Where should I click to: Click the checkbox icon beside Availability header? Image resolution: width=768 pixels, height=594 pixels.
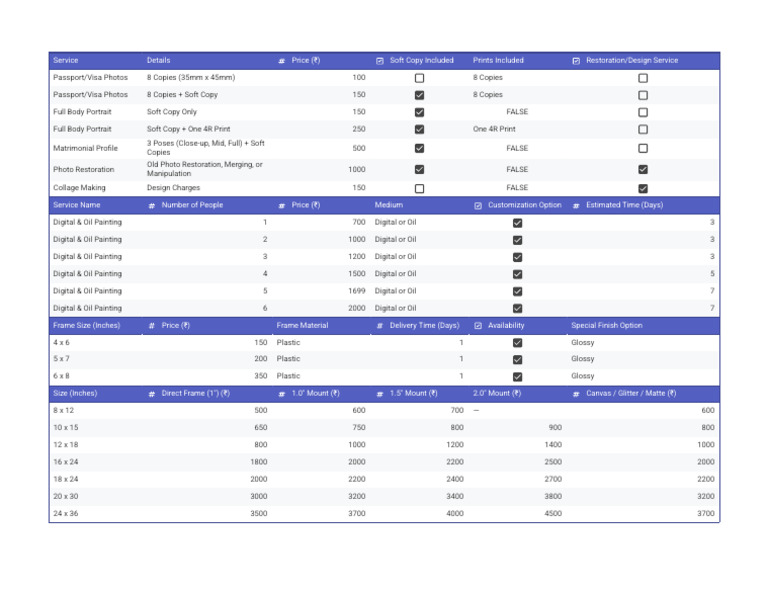pyautogui.click(x=478, y=326)
